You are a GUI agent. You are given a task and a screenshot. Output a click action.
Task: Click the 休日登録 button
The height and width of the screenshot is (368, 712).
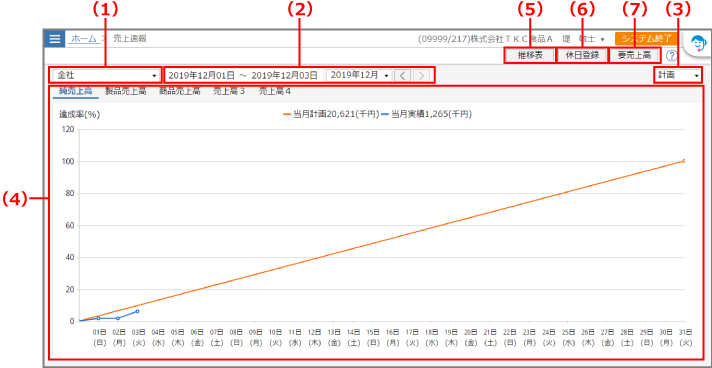coord(582,56)
